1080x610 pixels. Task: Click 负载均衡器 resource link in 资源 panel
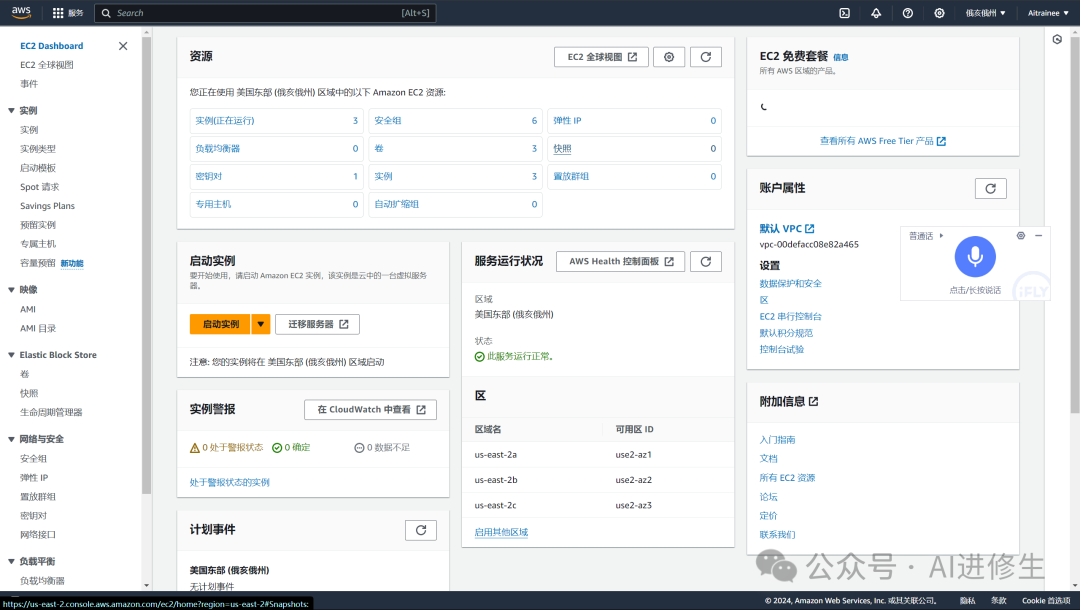218,149
